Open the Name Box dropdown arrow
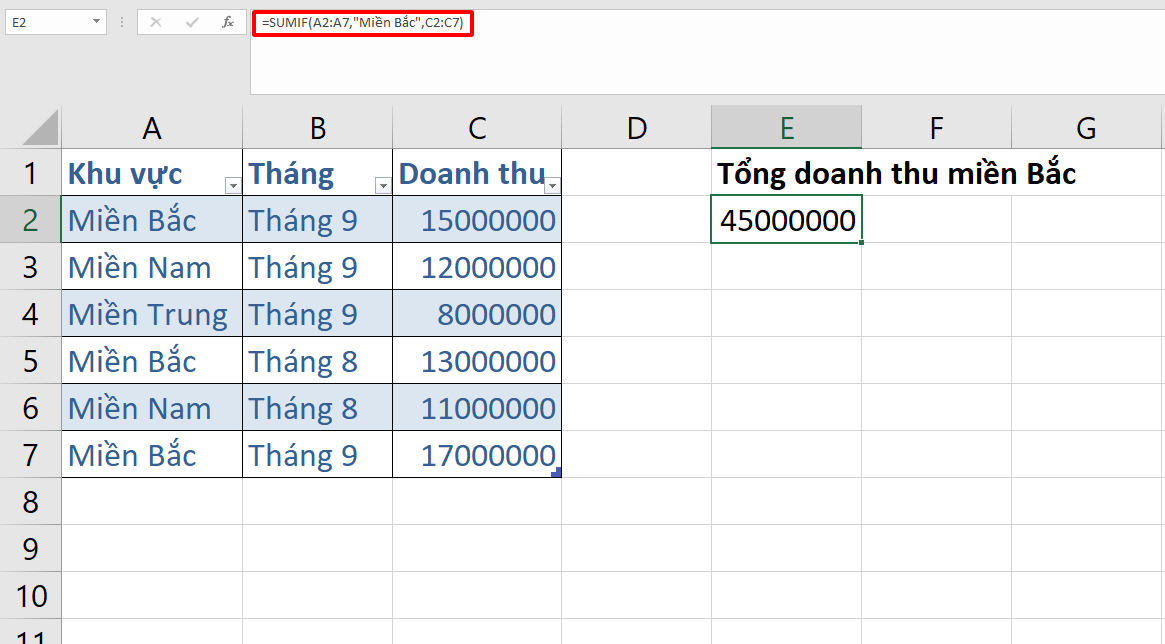1165x644 pixels. [95, 21]
